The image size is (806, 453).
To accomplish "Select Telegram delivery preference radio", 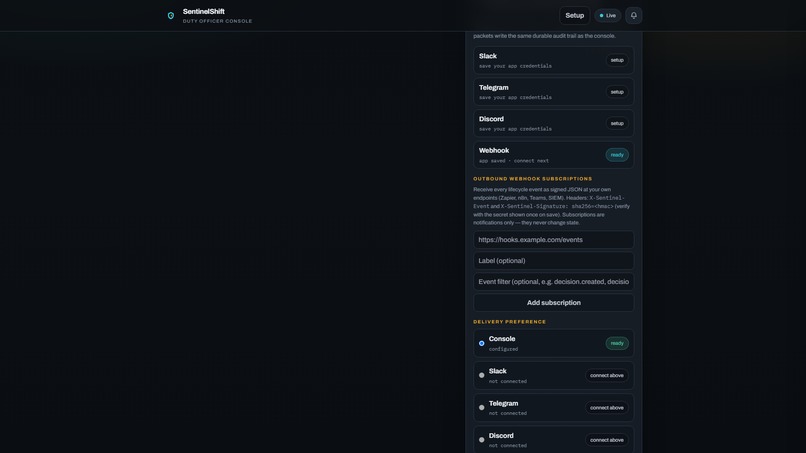I will tap(482, 408).
